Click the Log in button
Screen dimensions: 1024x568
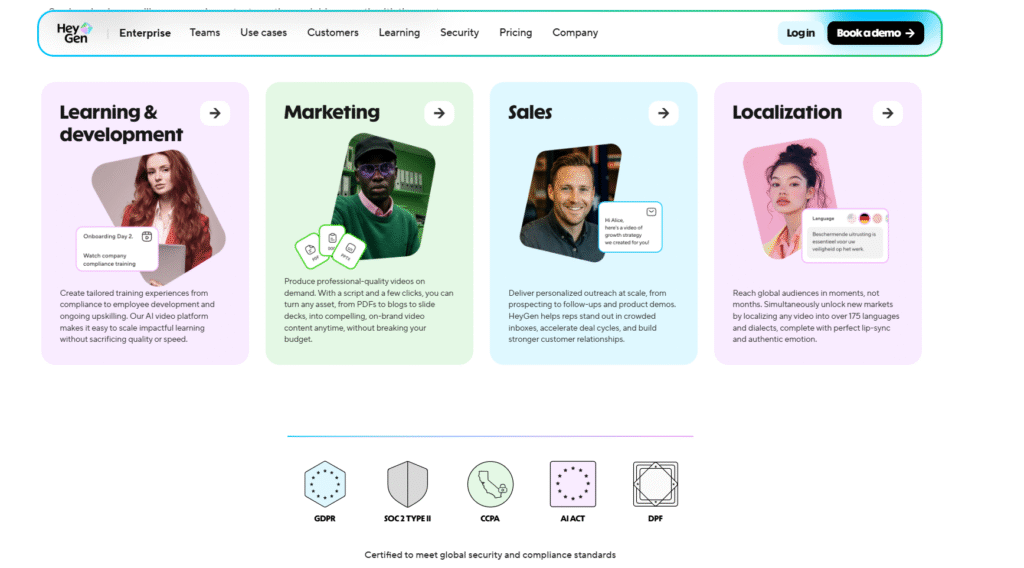(800, 33)
